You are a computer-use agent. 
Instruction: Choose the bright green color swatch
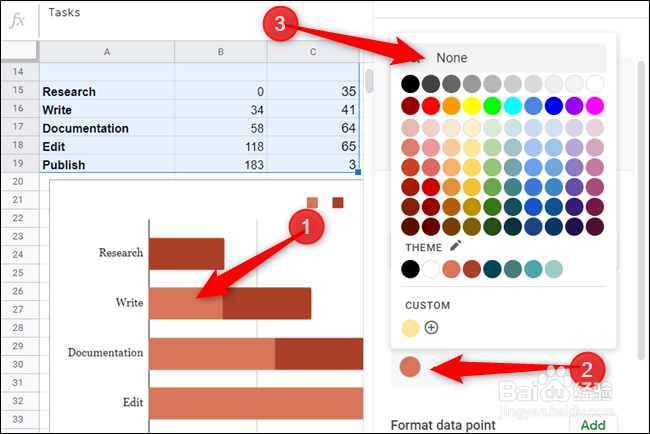492,106
